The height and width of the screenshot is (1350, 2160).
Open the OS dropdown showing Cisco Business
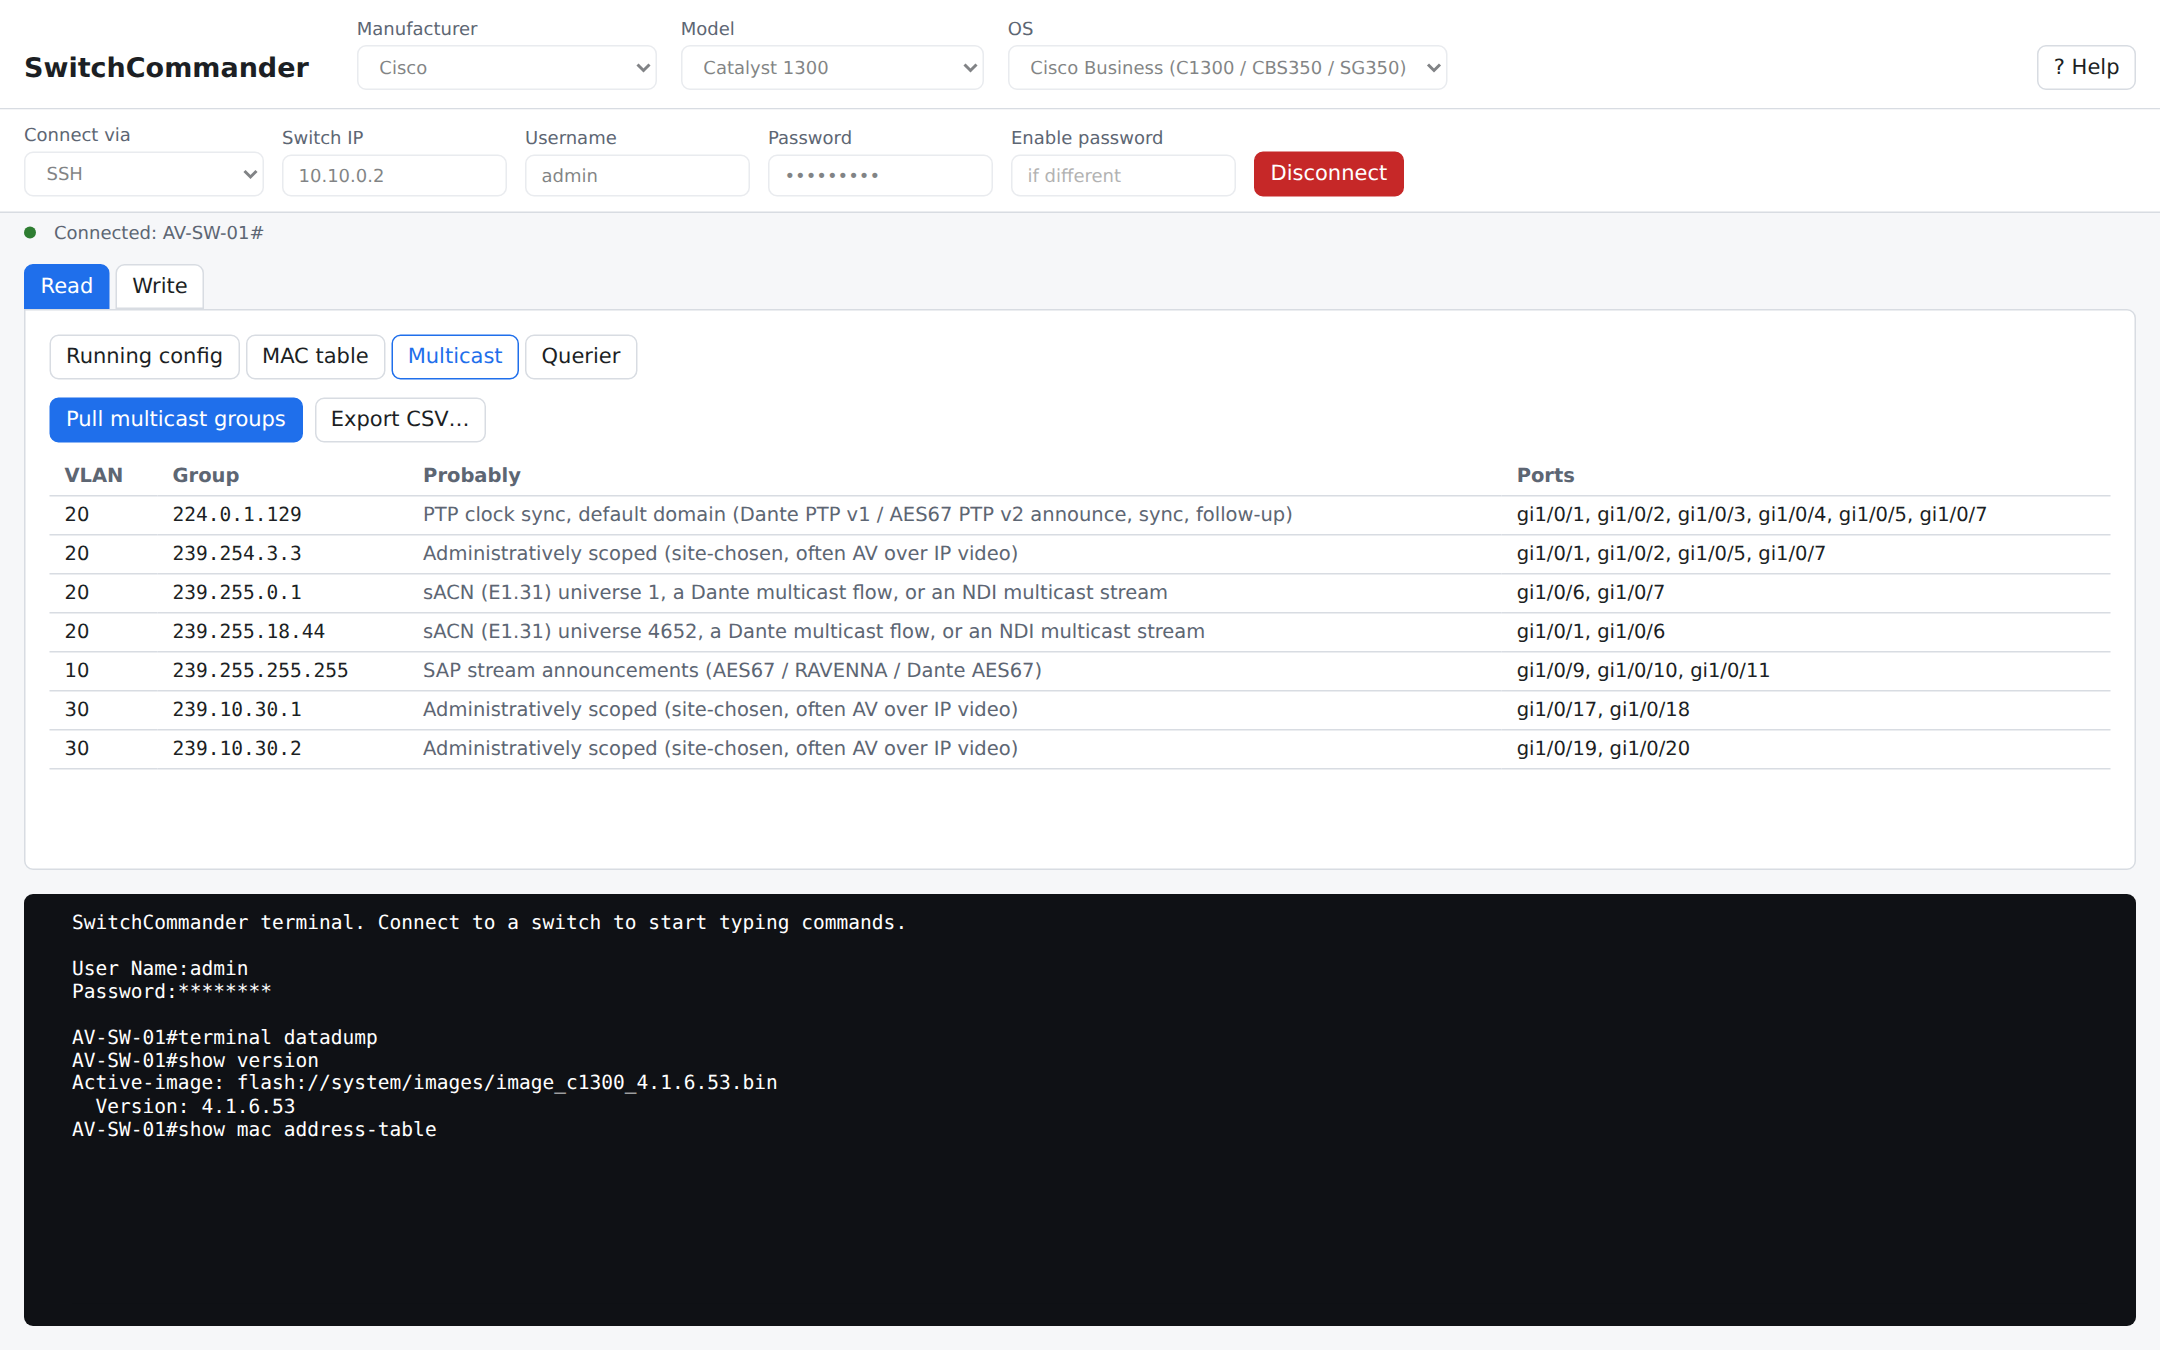click(x=1227, y=67)
